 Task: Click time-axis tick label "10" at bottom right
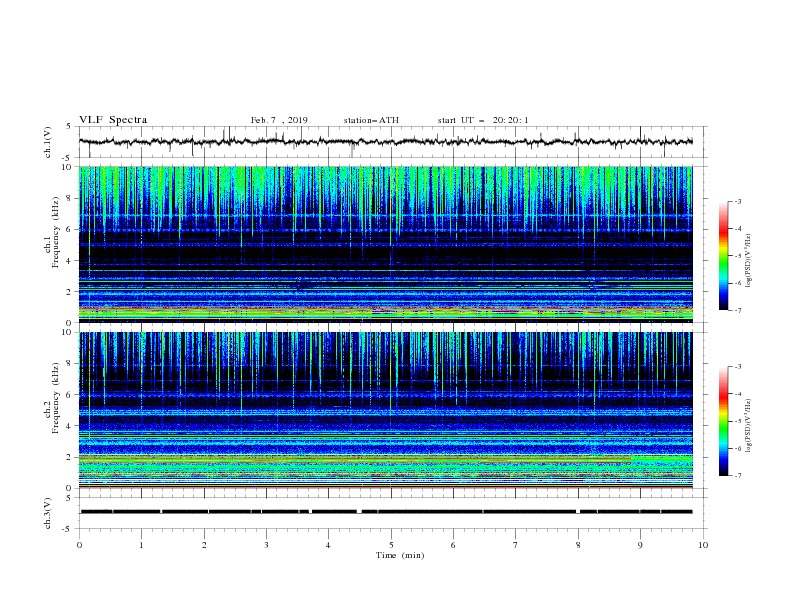tap(703, 545)
